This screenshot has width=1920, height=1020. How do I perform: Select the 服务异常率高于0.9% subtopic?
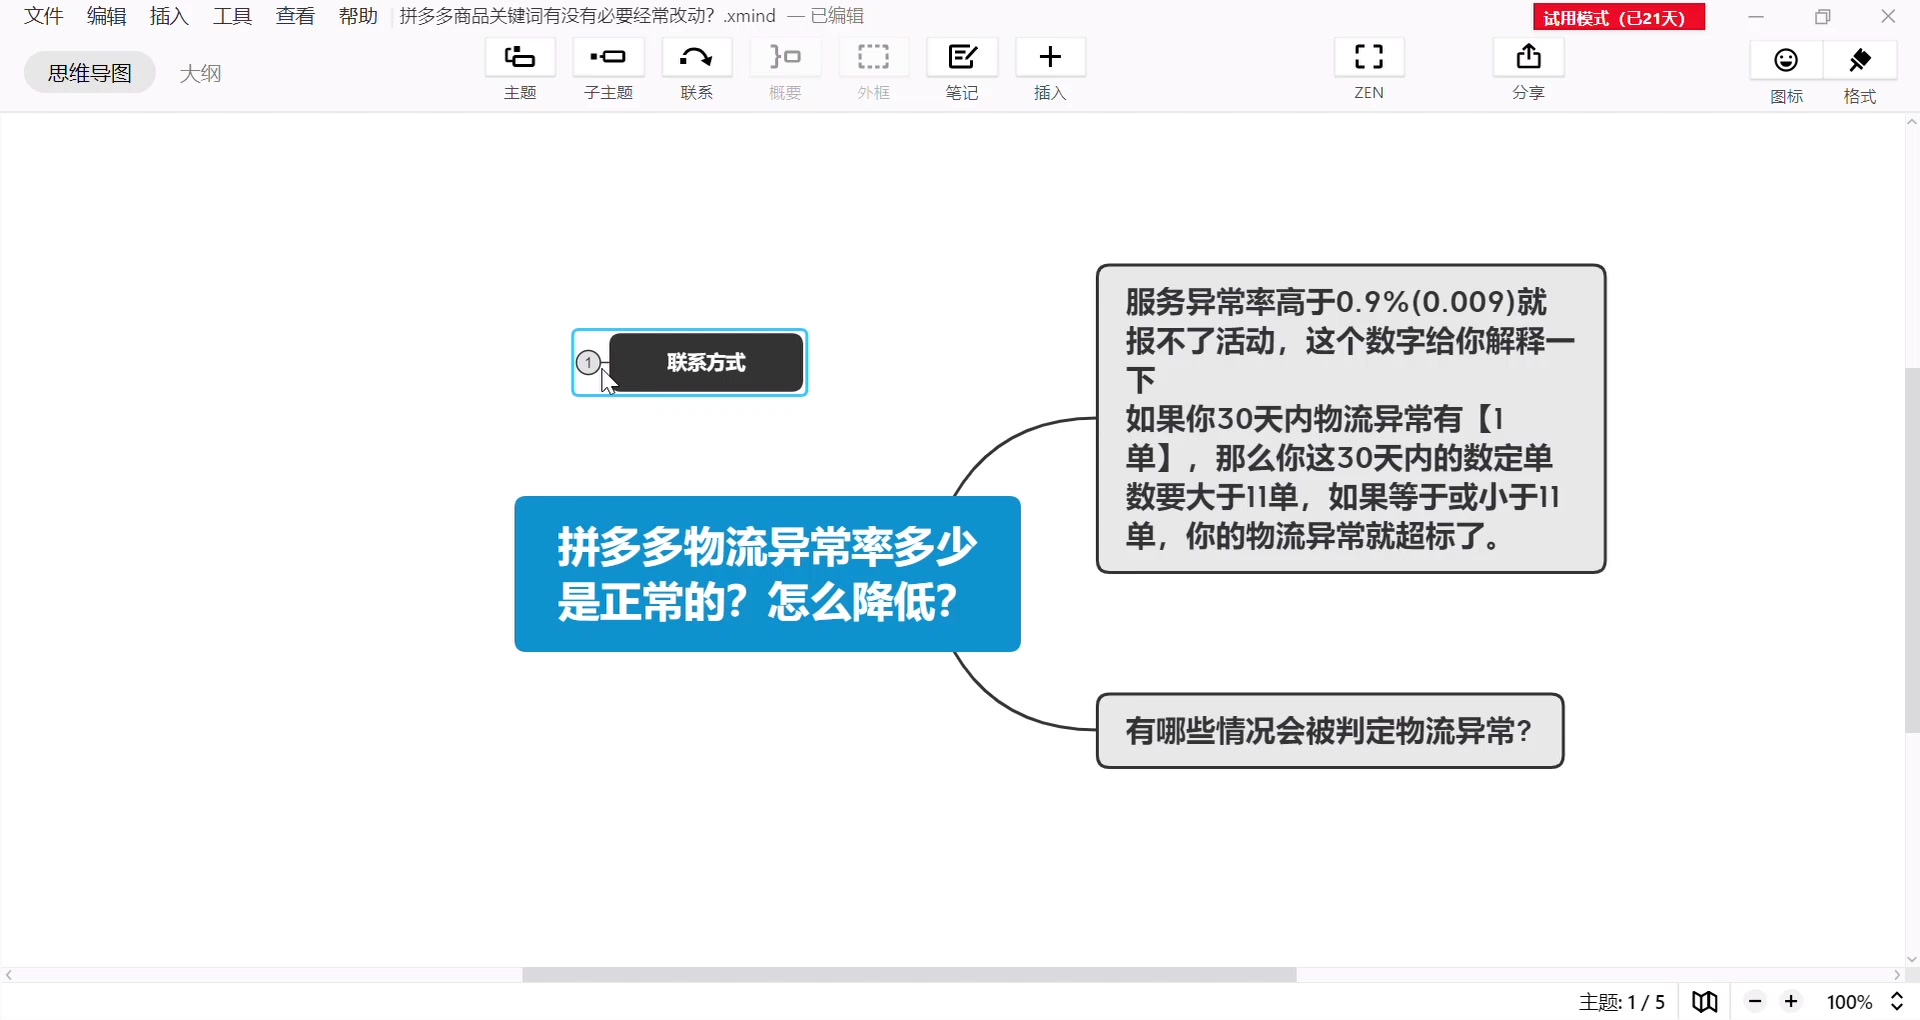coord(1351,419)
